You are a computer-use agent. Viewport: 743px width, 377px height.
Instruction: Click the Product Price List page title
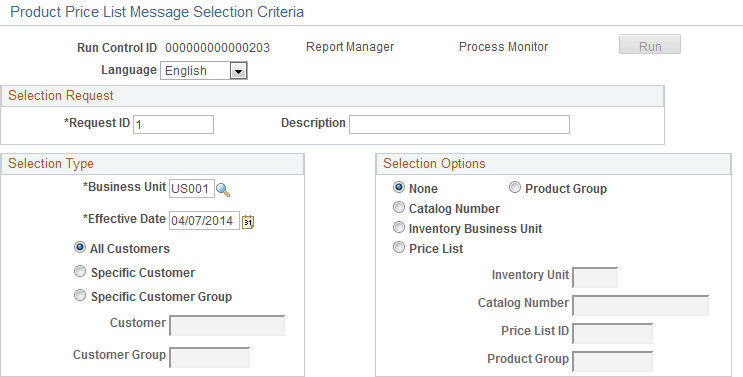[x=157, y=12]
